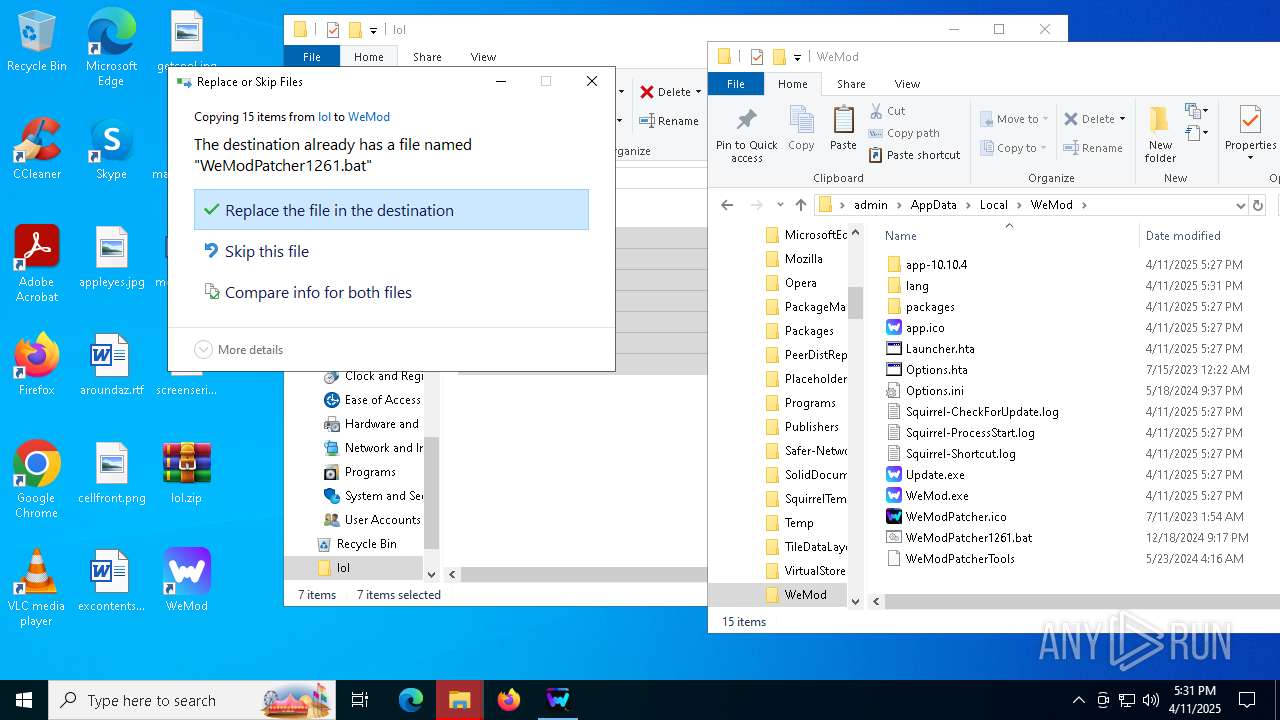The image size is (1280, 720).
Task: Select the app-10.10.4 folder
Action: [936, 265]
